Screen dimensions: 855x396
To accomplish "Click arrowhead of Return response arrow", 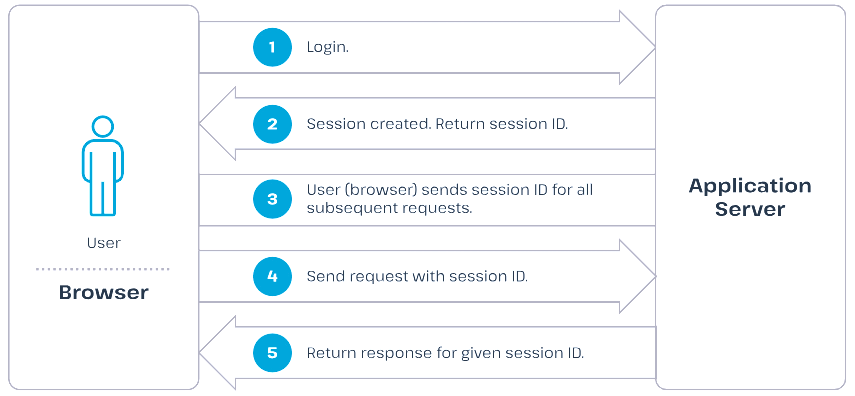I will pos(217,353).
